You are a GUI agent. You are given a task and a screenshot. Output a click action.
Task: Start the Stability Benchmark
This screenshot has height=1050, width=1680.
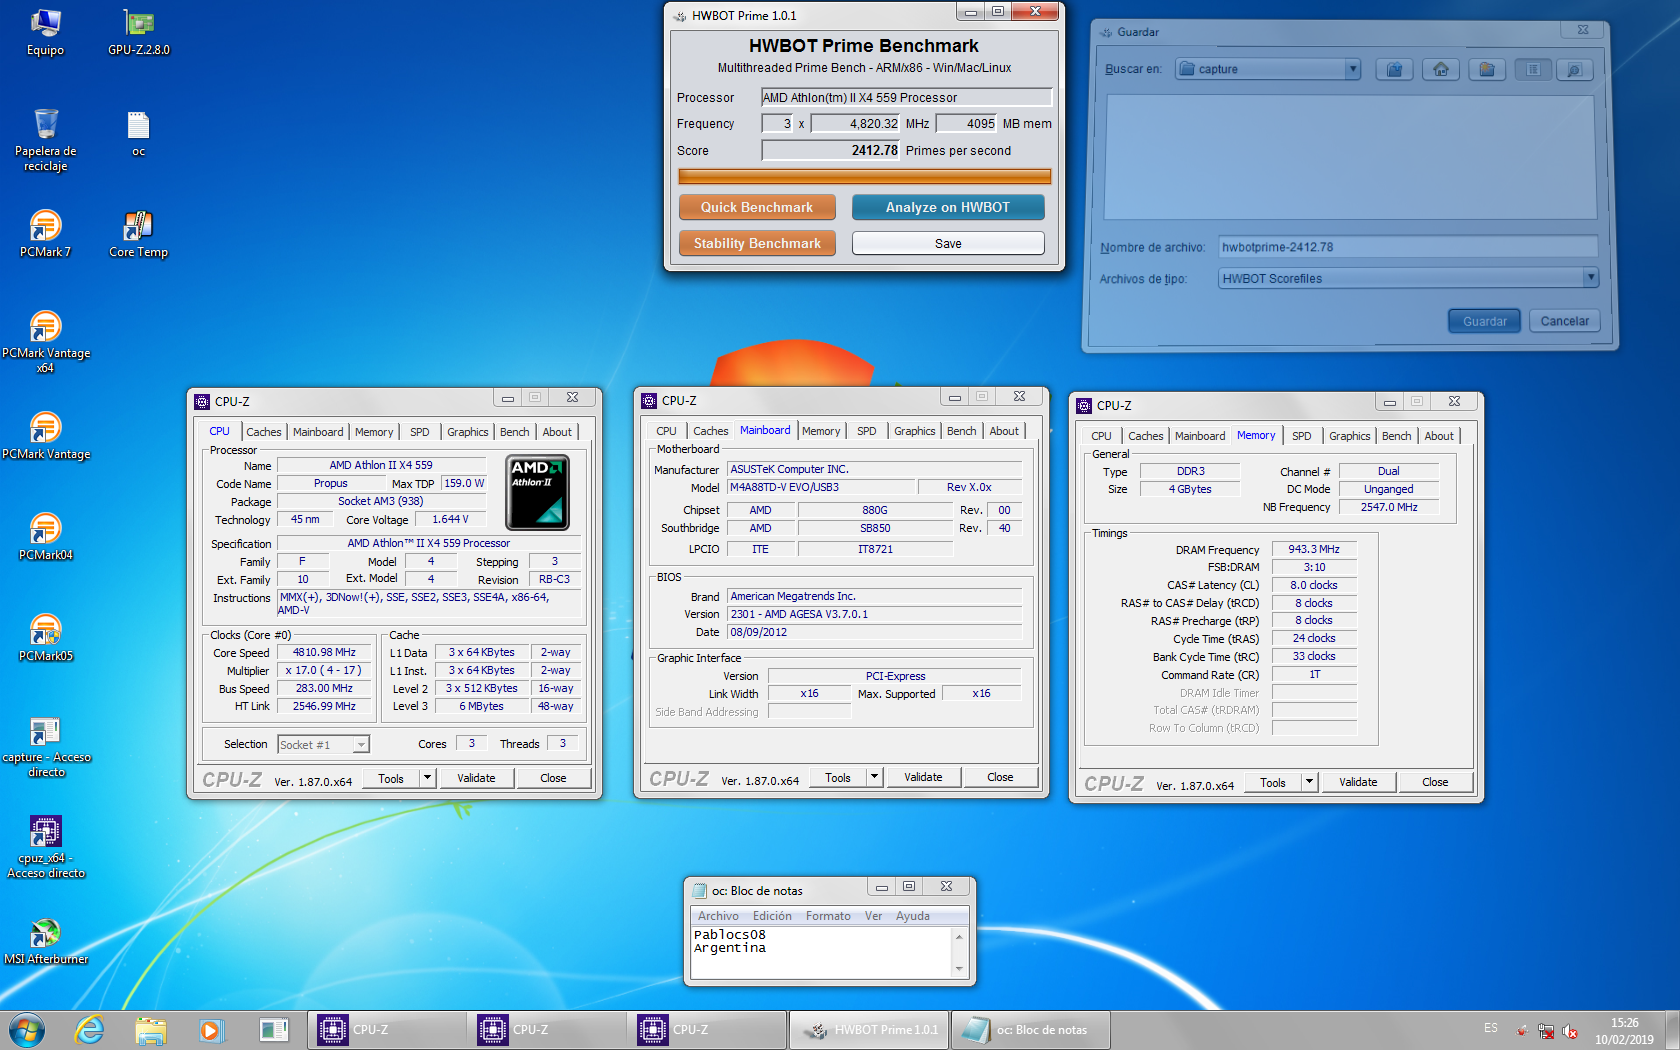pos(757,243)
